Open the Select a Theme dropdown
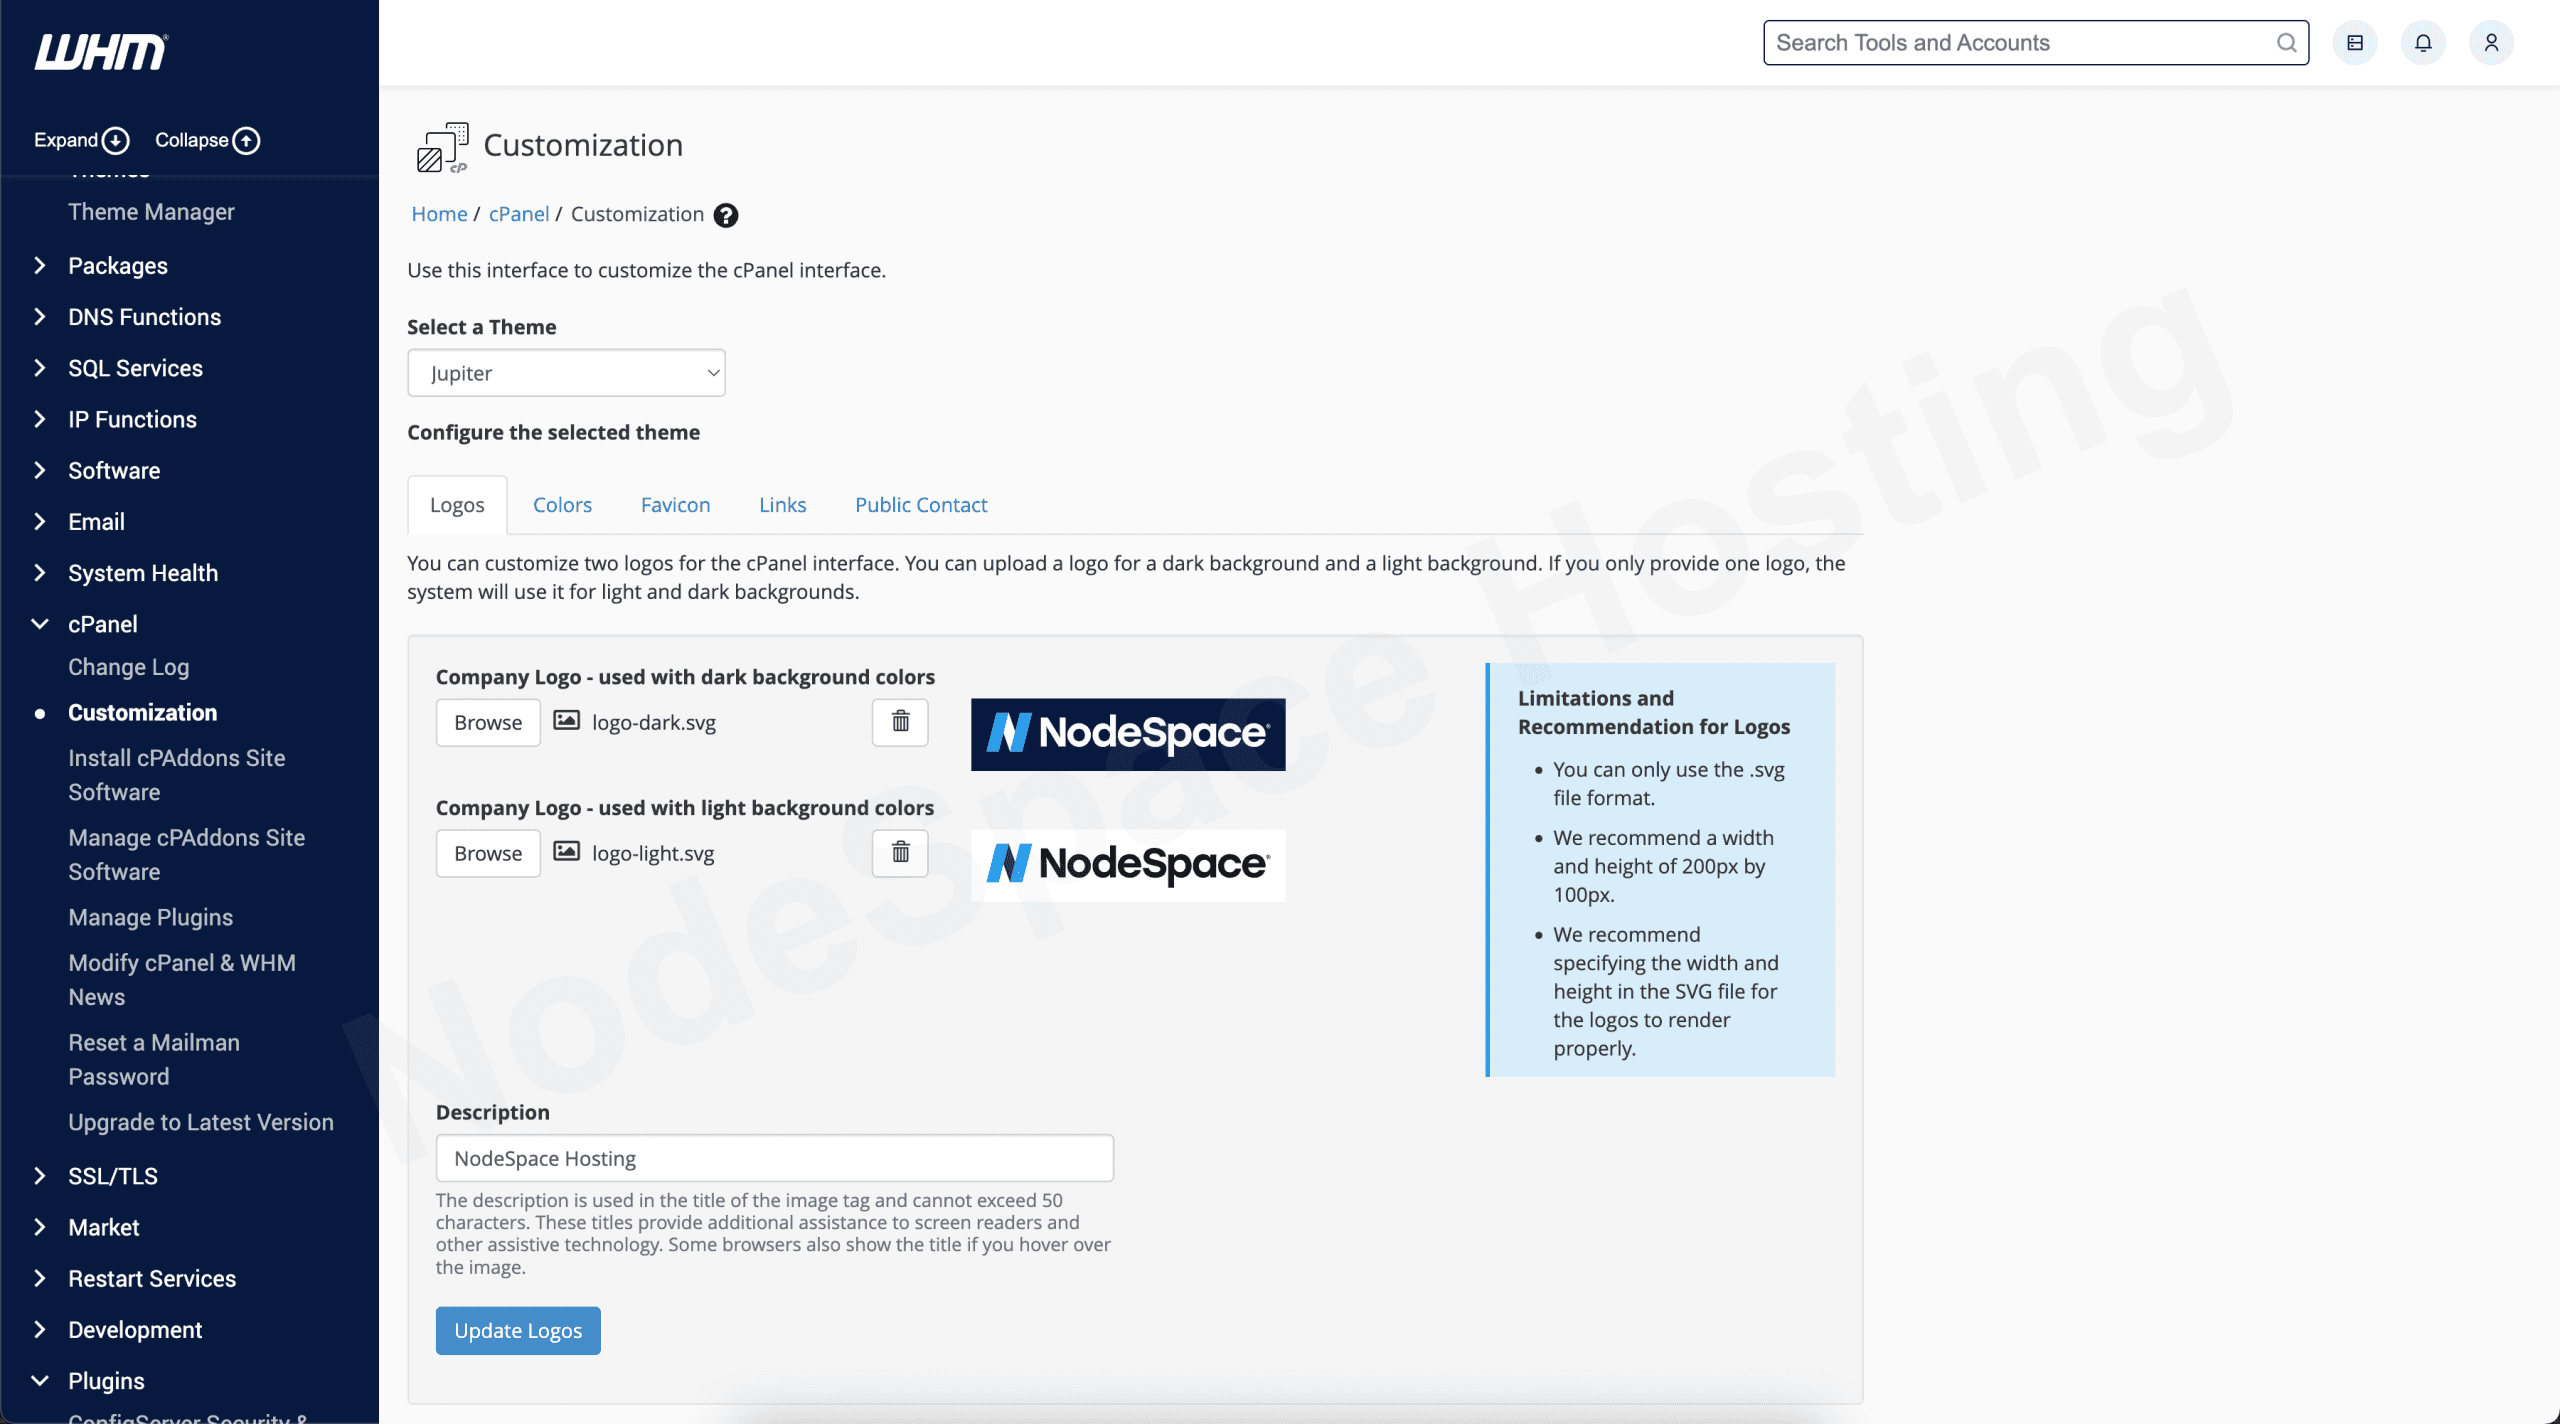Screen dimensions: 2560x1424 click(x=566, y=373)
